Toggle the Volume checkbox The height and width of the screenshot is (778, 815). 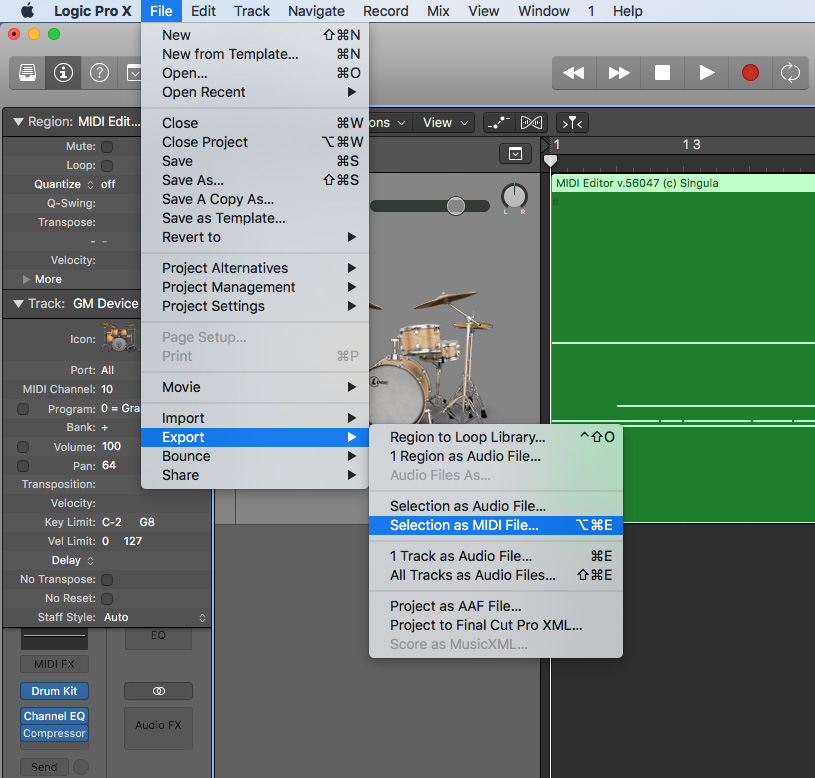[x=23, y=447]
